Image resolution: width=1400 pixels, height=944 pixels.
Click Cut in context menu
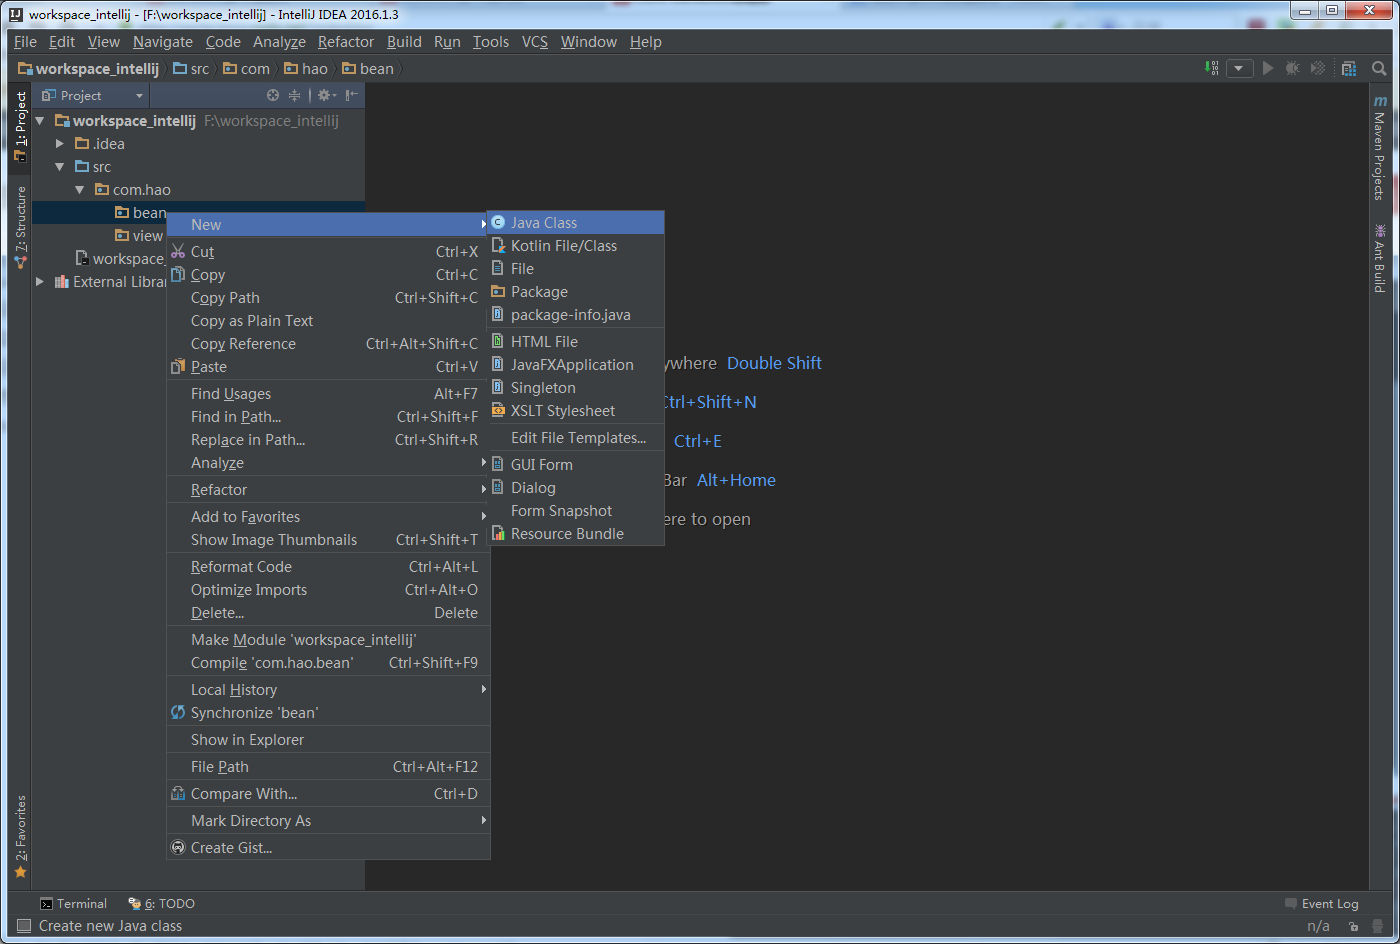[x=328, y=252]
